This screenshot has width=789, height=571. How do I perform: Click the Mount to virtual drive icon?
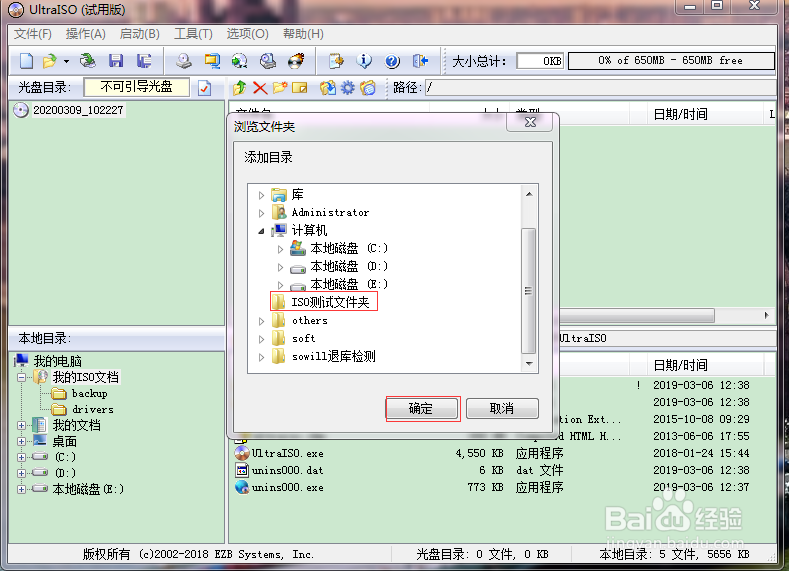point(268,61)
